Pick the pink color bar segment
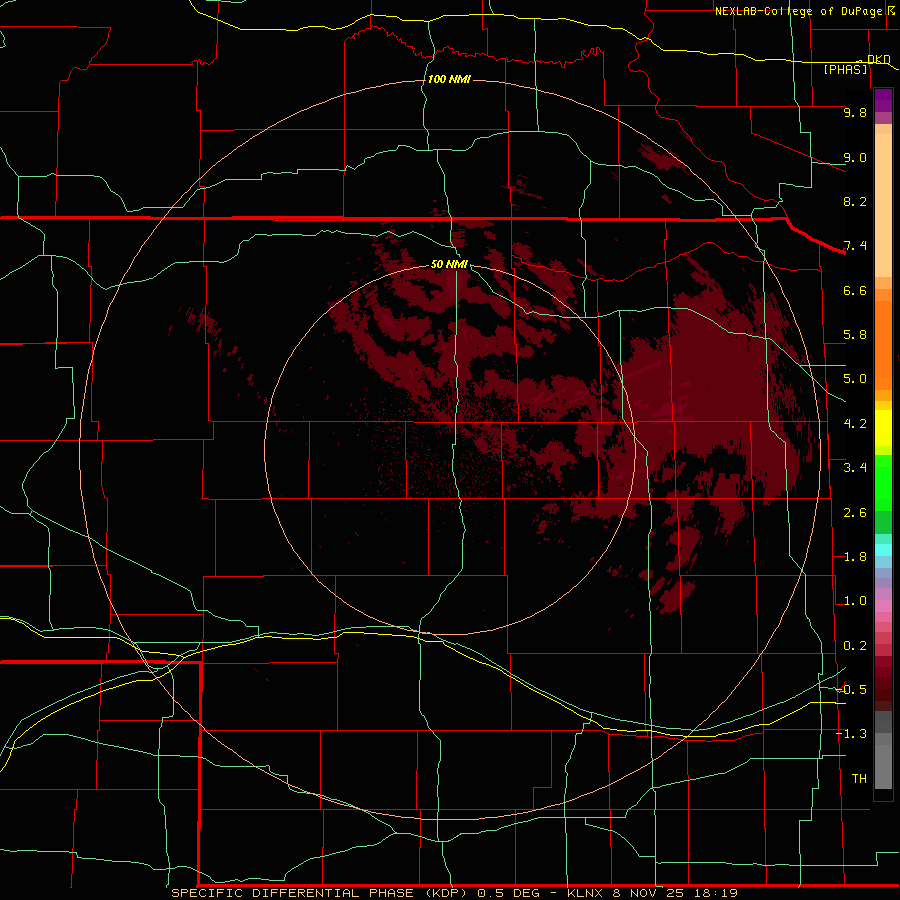 [x=883, y=606]
